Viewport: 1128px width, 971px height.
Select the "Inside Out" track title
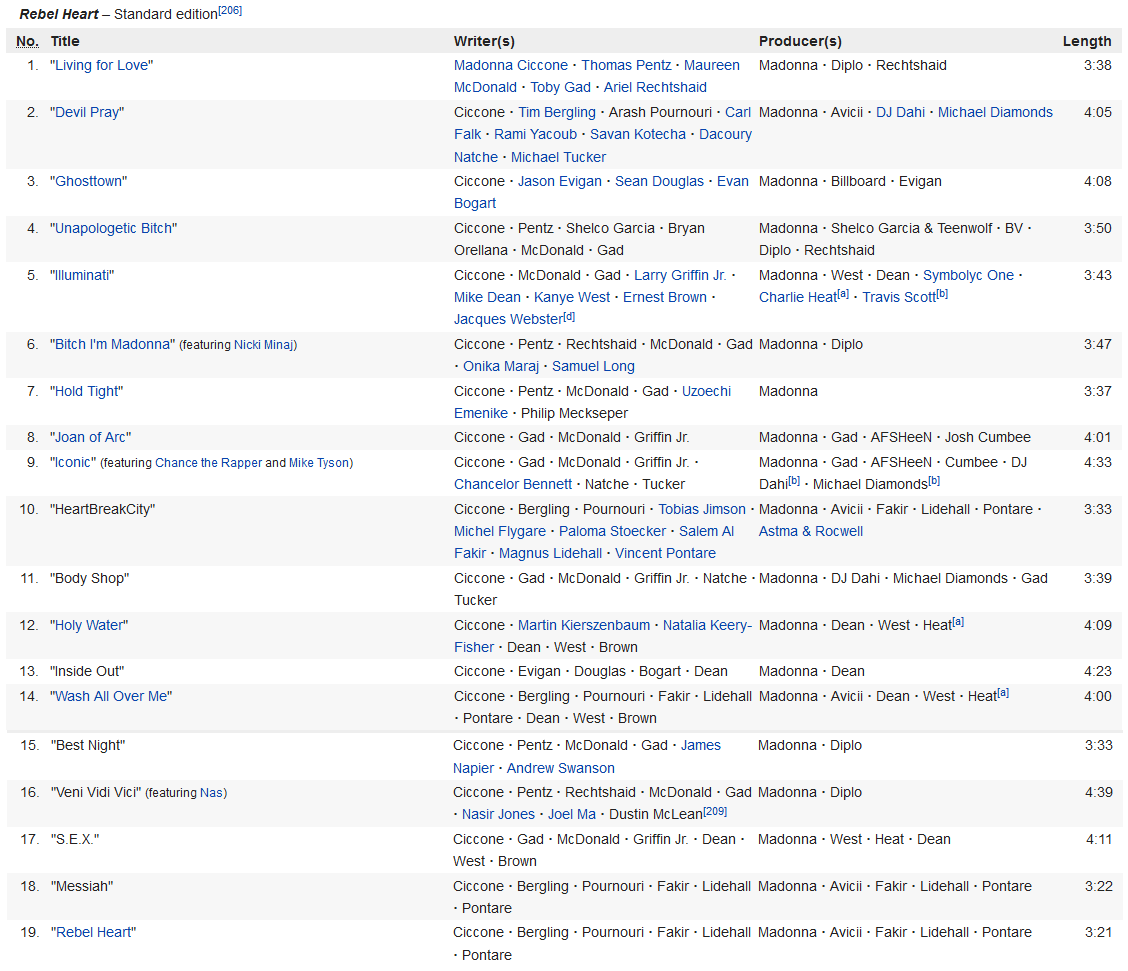coord(87,671)
